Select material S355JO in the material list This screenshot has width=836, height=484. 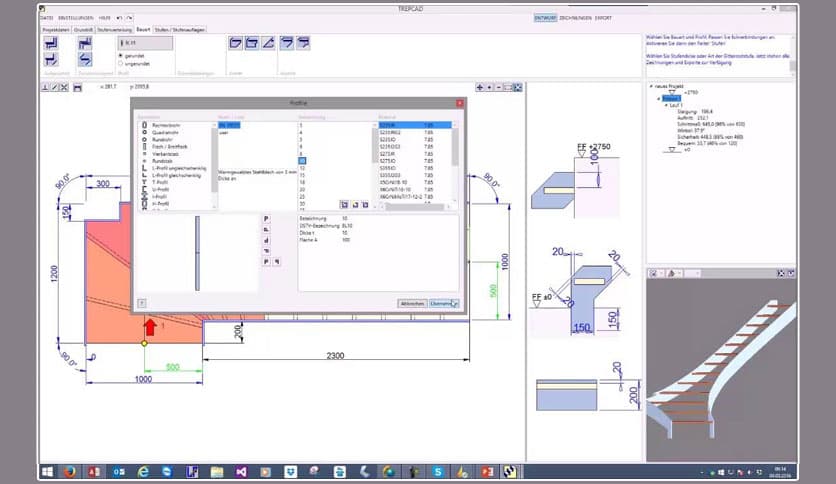tap(388, 168)
